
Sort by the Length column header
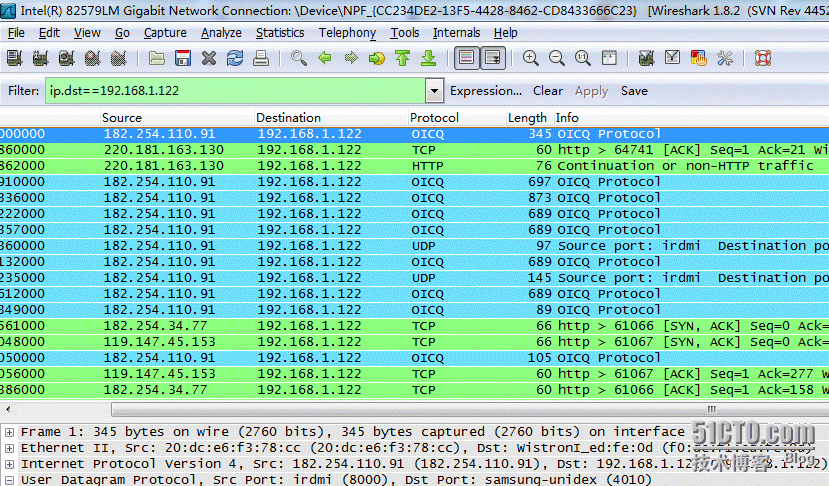pyautogui.click(x=529, y=117)
